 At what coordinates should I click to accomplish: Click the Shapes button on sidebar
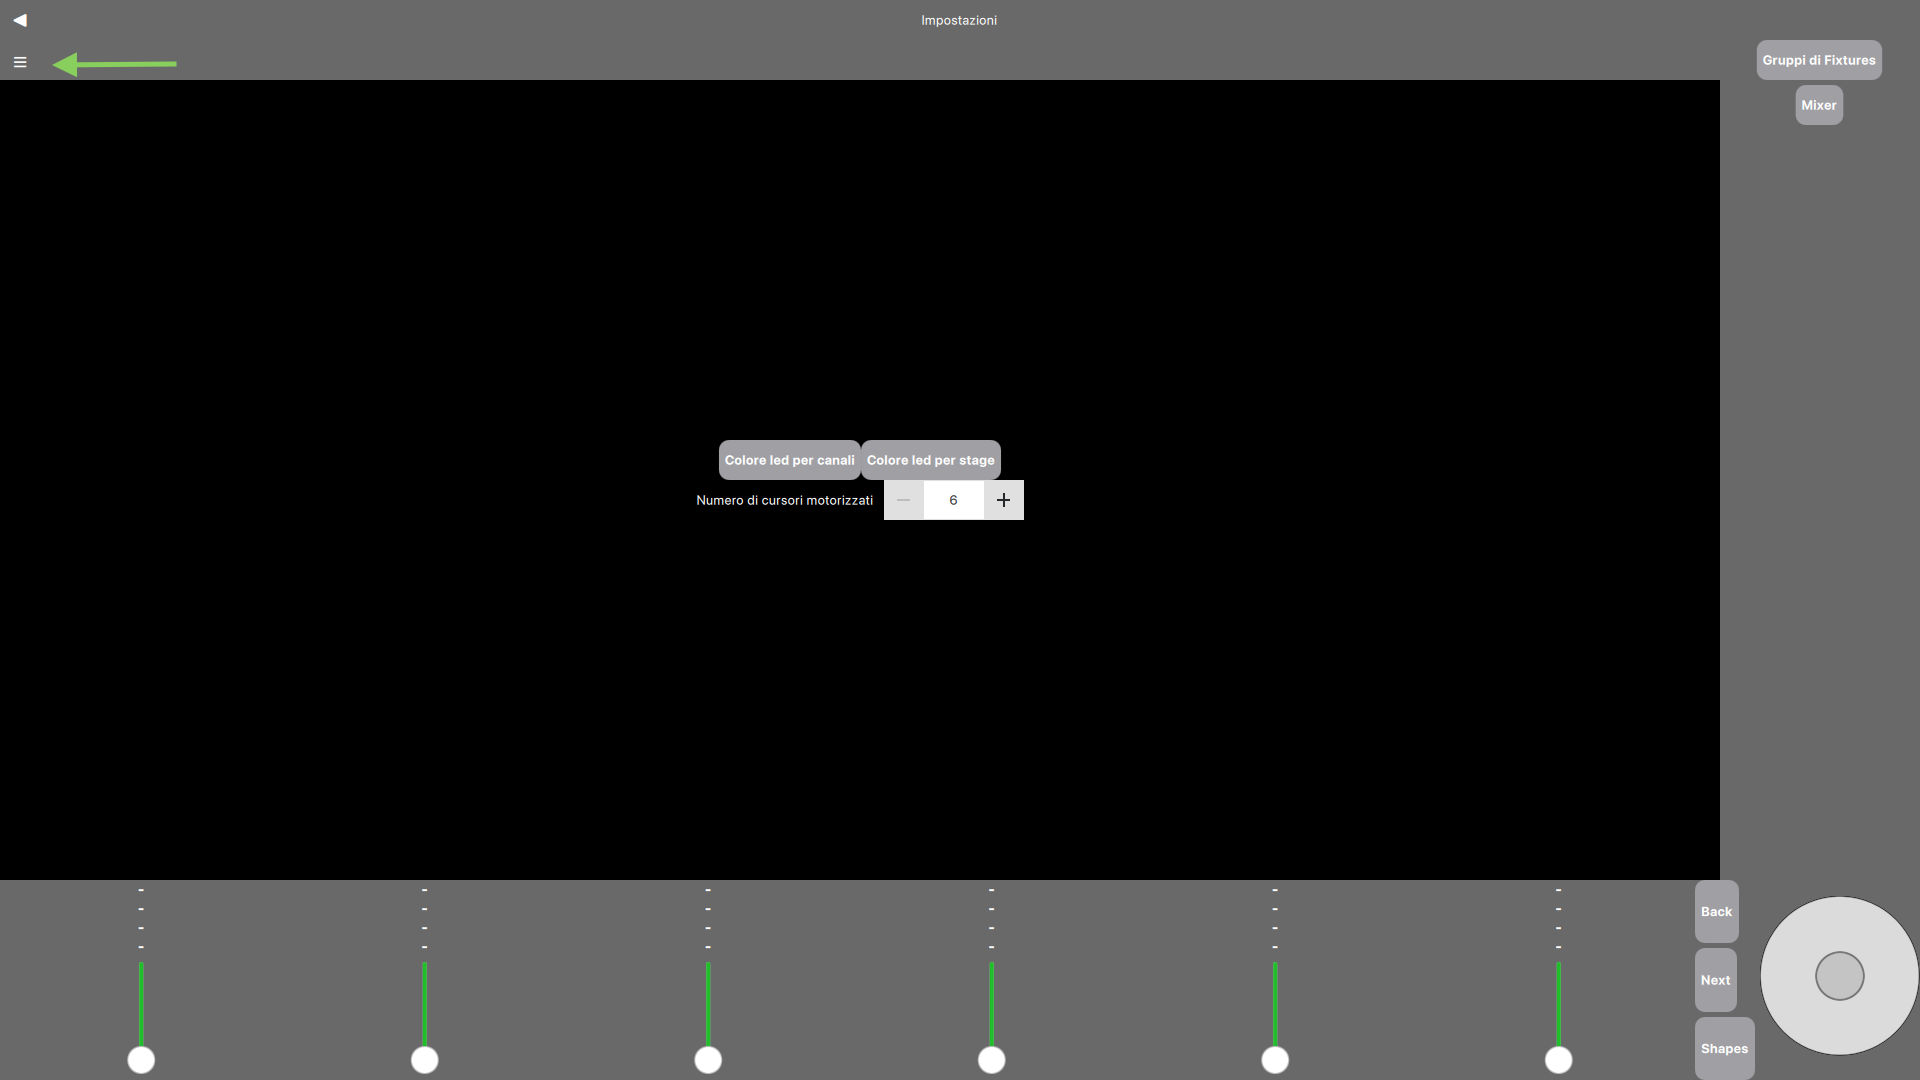(x=1724, y=1048)
